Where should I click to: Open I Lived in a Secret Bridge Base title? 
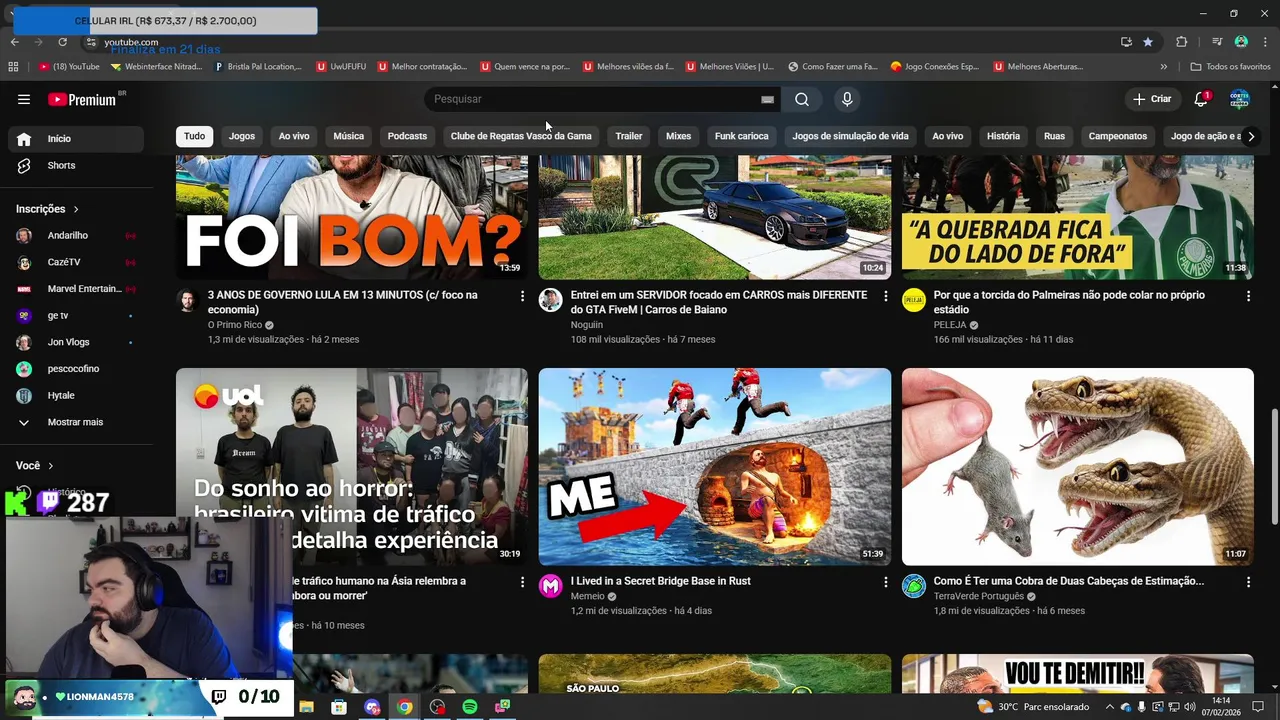pyautogui.click(x=660, y=581)
